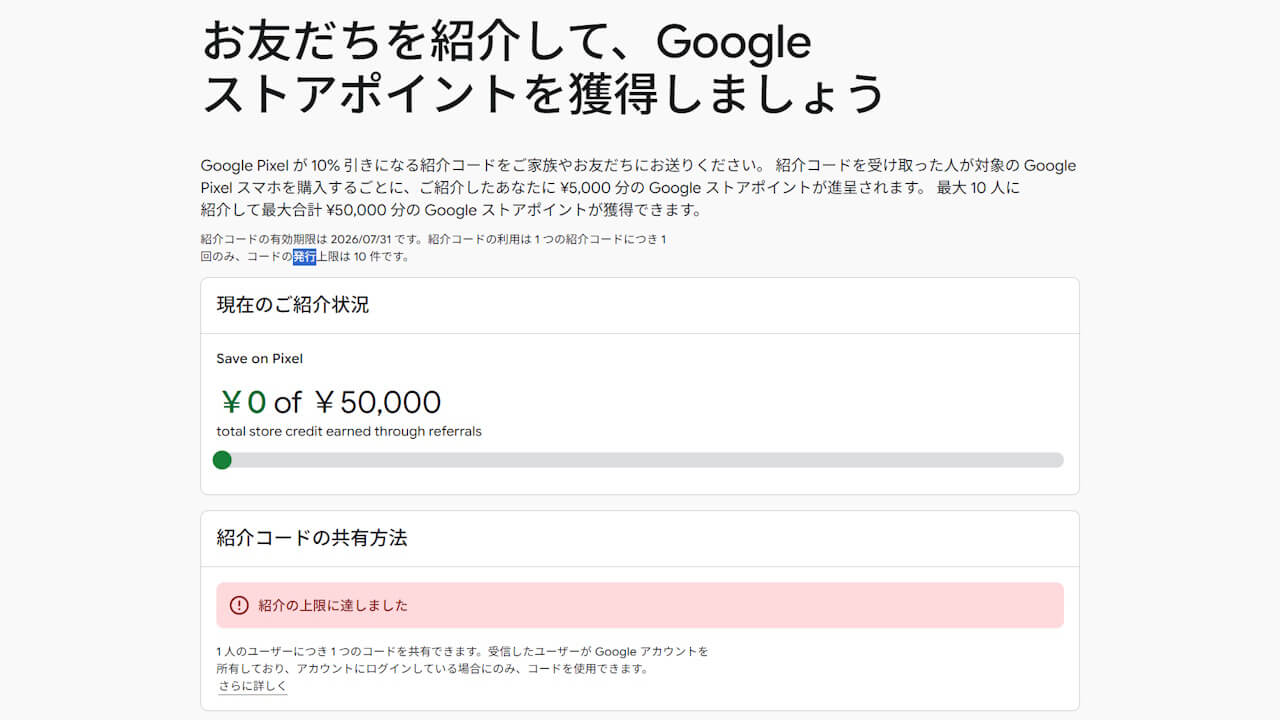
Task: Click the green ¥0 earned amount
Action: (x=243, y=402)
